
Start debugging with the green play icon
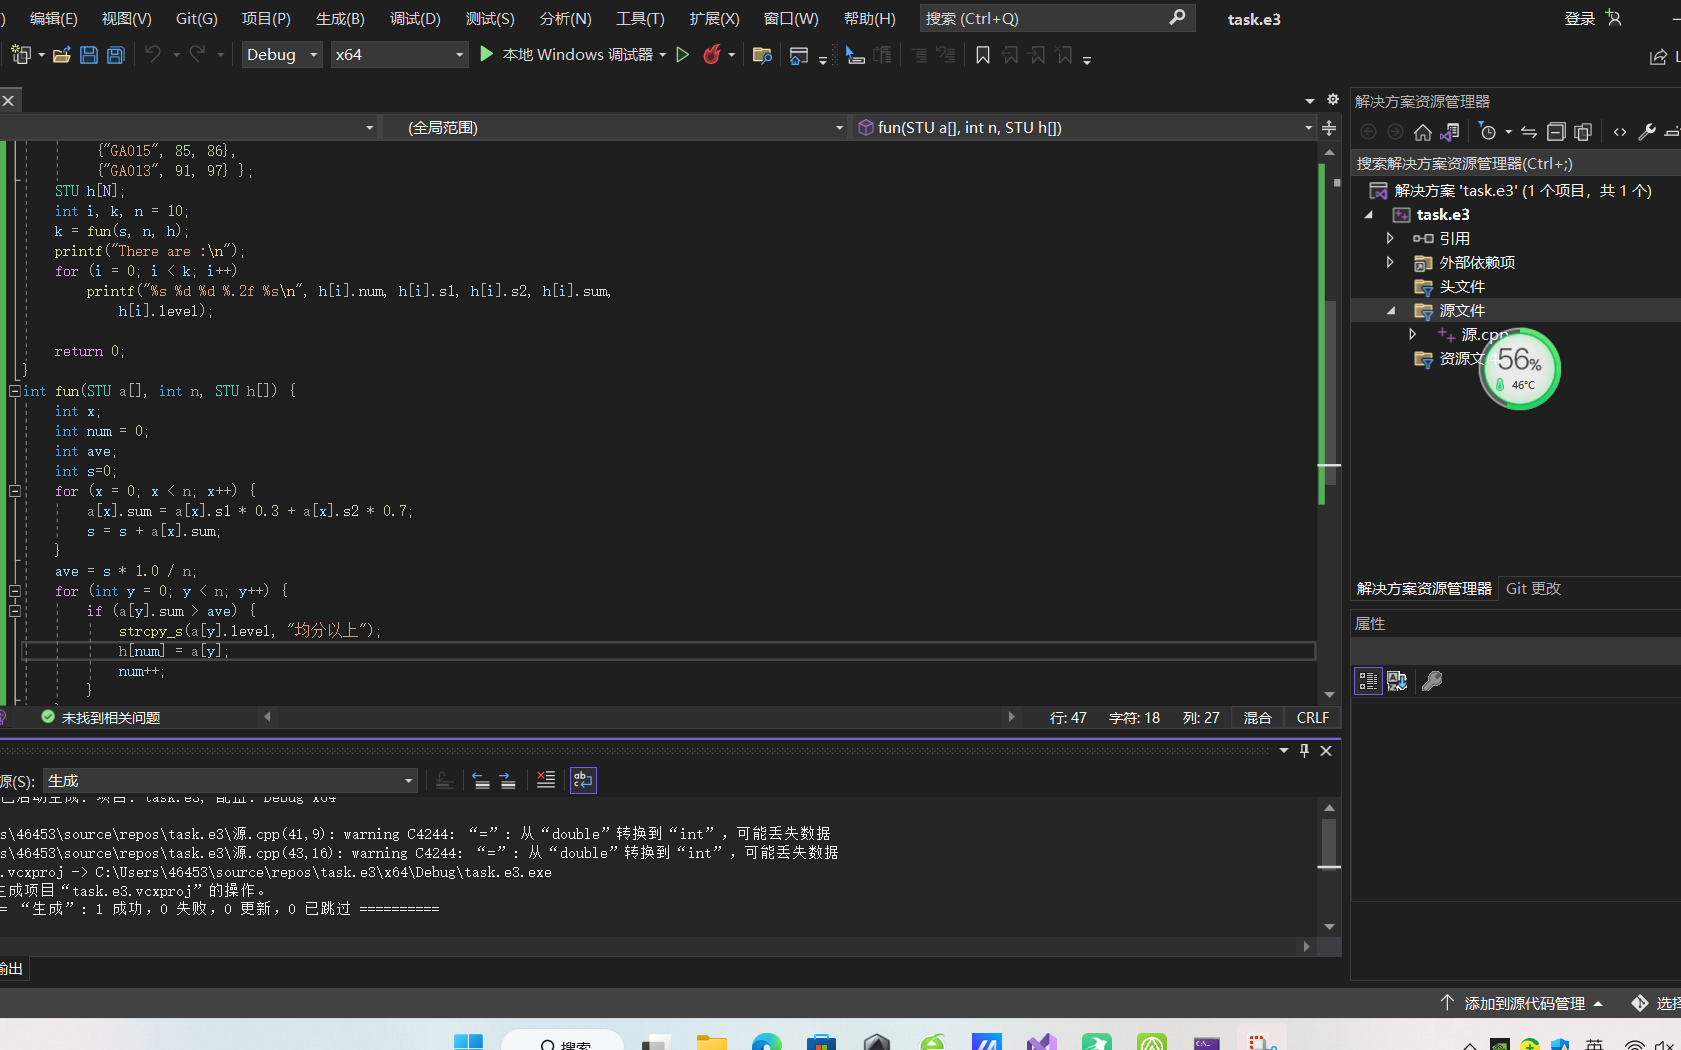487,54
